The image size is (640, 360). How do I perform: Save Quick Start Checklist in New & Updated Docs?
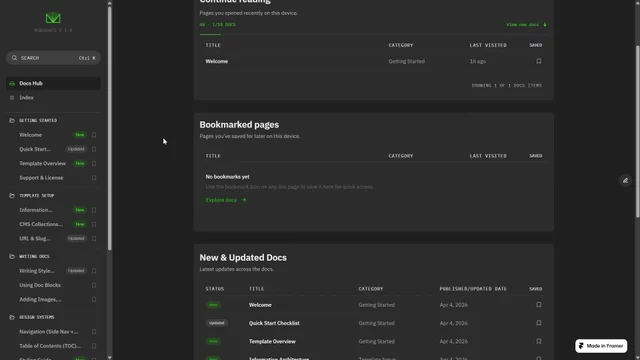tap(539, 323)
